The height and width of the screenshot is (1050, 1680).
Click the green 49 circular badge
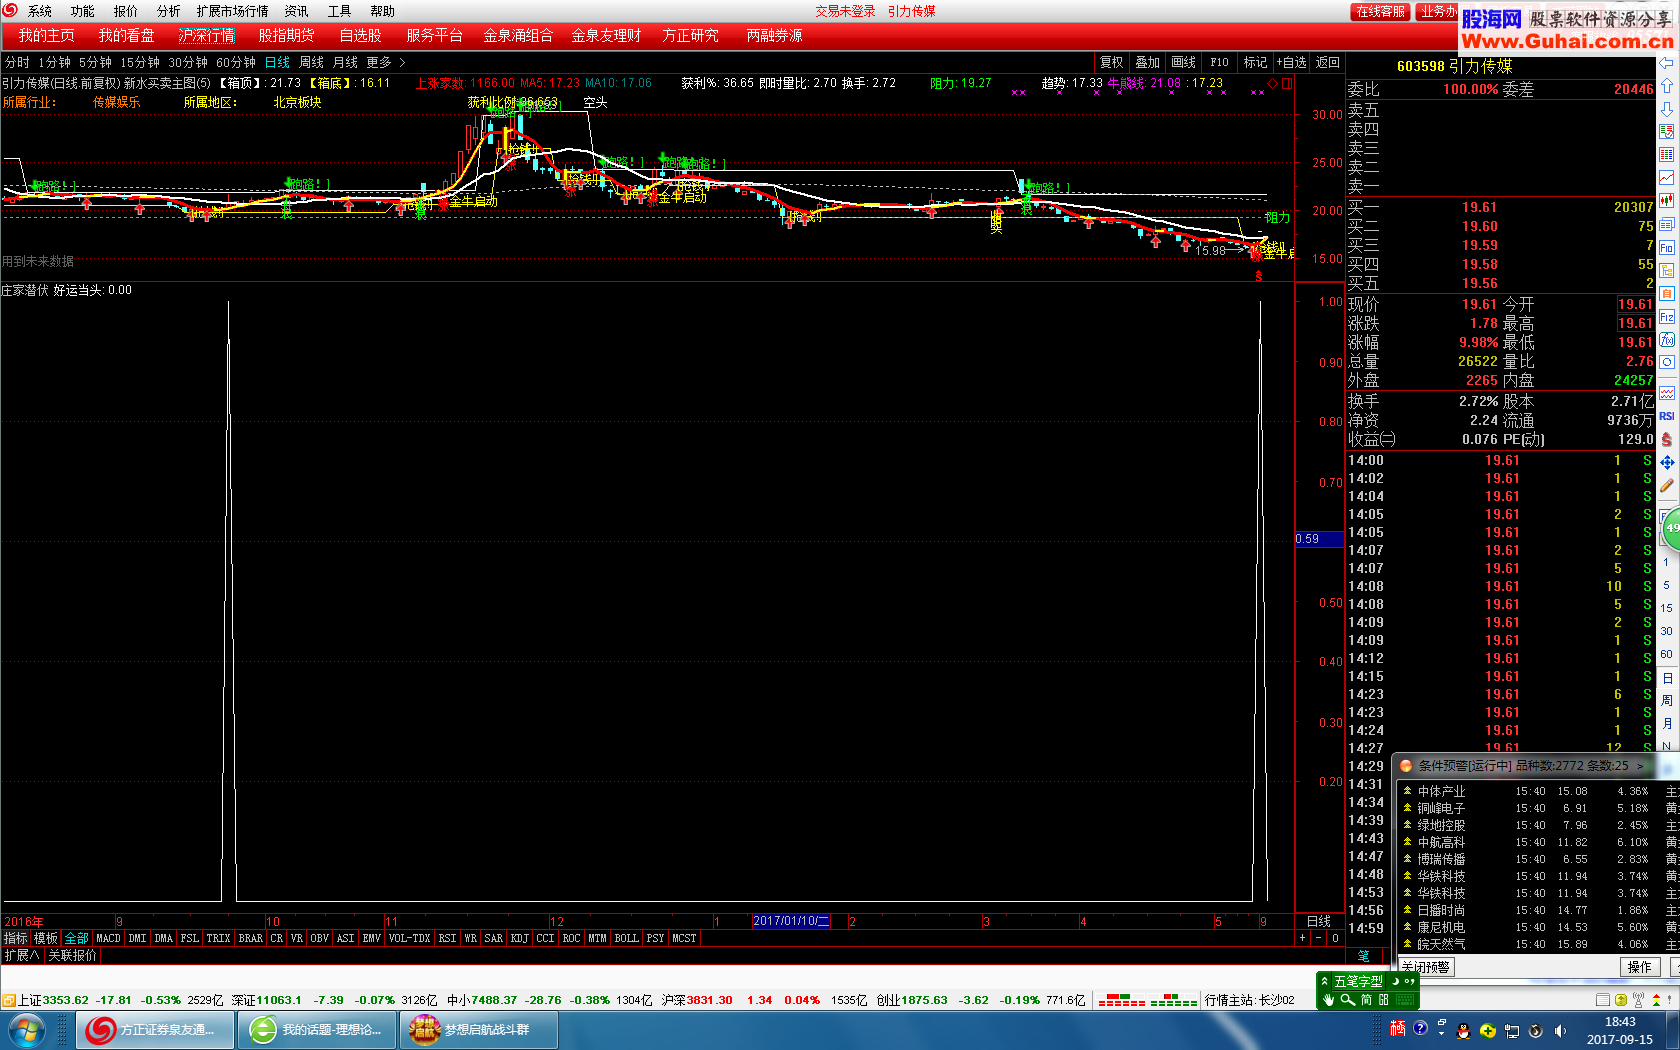click(x=1671, y=529)
